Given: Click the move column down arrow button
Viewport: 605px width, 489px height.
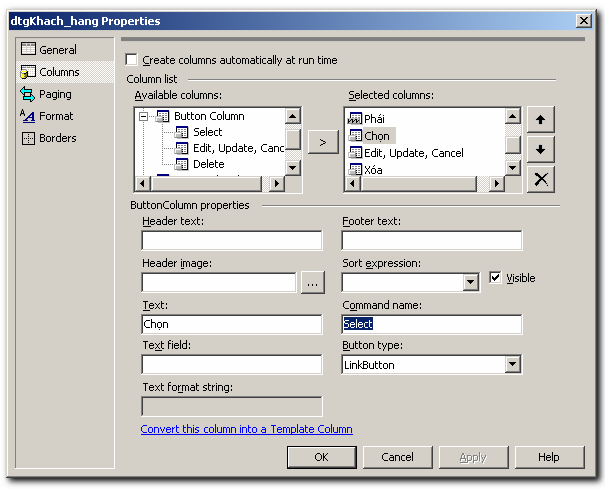Looking at the screenshot, I should (x=540, y=149).
